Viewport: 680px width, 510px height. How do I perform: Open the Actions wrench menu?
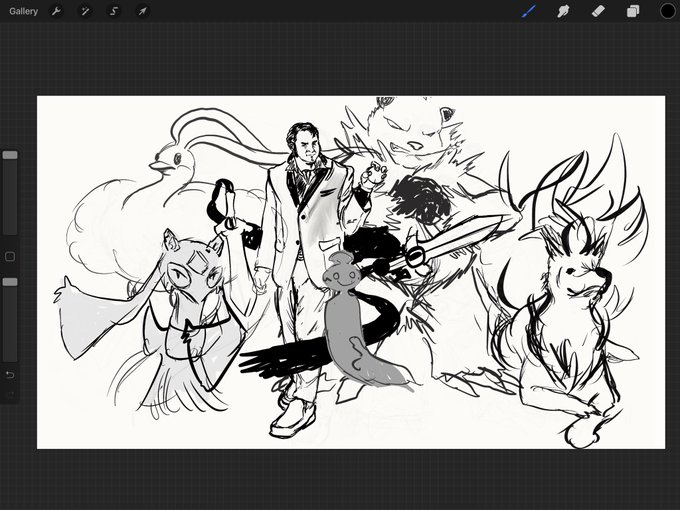pyautogui.click(x=56, y=11)
